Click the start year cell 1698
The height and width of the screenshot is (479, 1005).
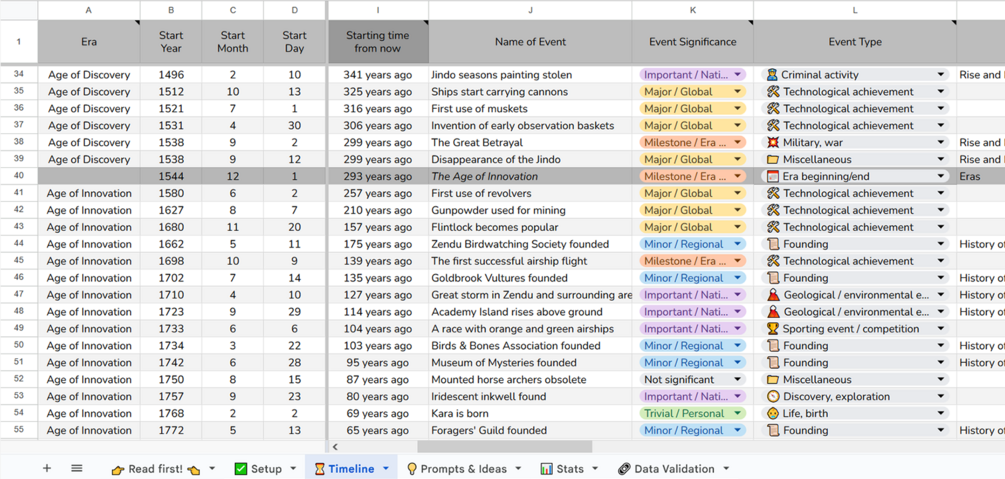click(171, 261)
